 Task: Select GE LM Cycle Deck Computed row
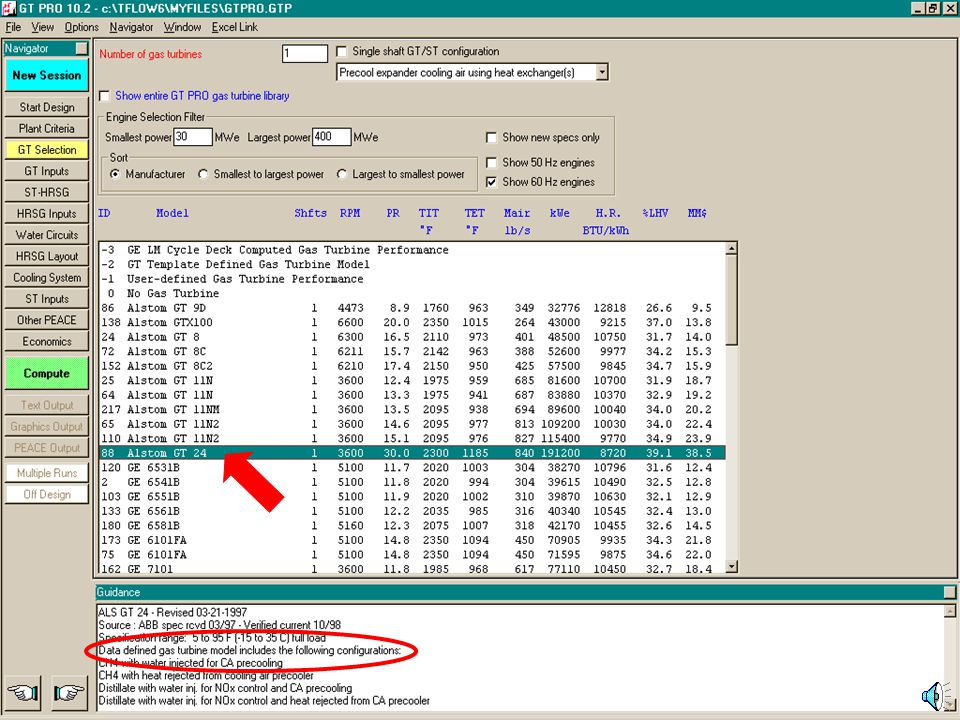click(x=412, y=250)
